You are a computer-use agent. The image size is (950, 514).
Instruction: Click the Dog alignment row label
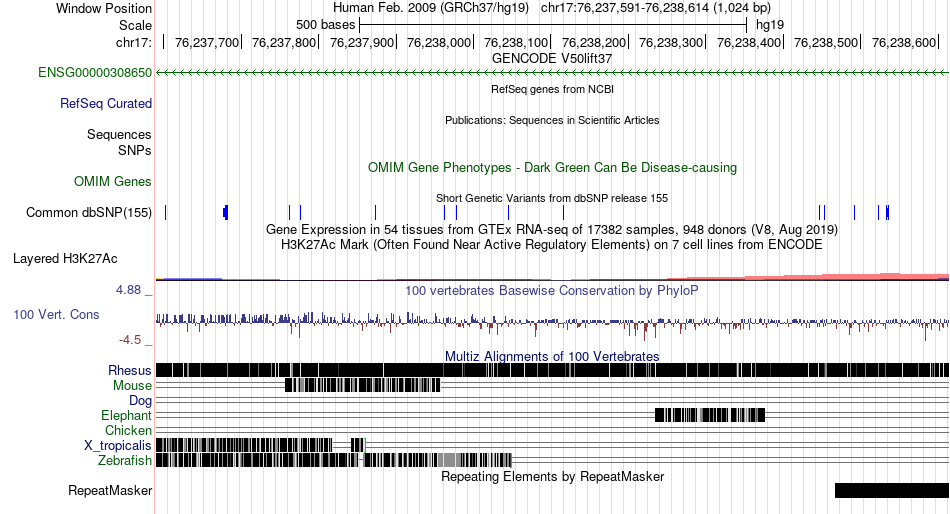pyautogui.click(x=141, y=401)
